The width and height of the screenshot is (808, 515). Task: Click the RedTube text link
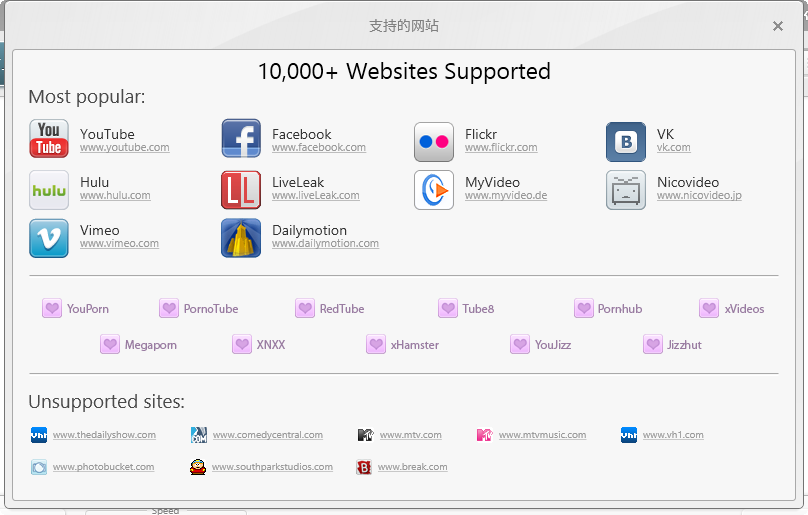click(x=342, y=309)
